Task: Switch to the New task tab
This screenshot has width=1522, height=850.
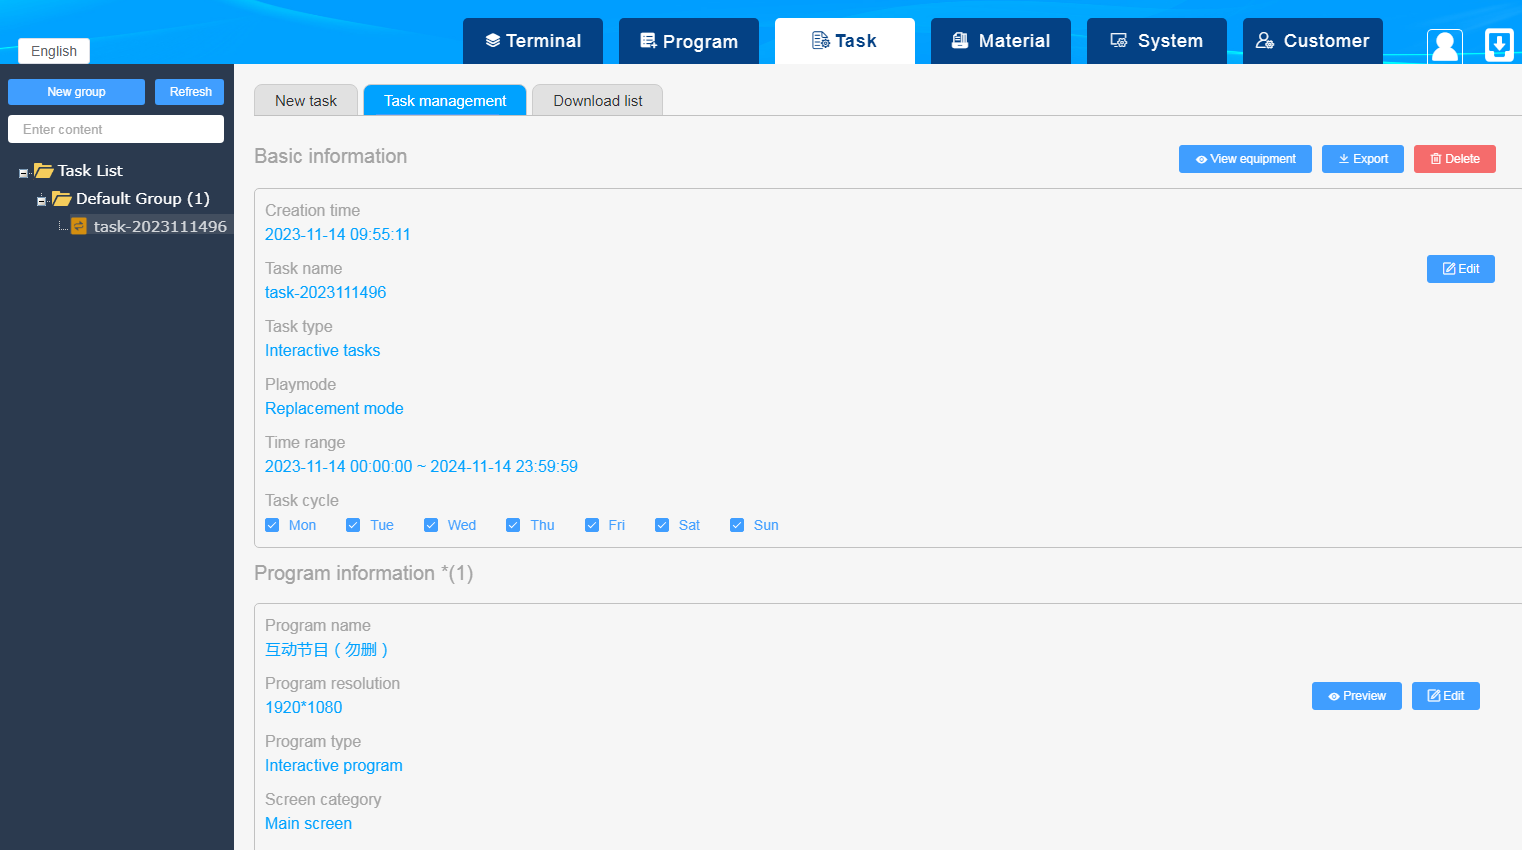Action: pos(306,100)
